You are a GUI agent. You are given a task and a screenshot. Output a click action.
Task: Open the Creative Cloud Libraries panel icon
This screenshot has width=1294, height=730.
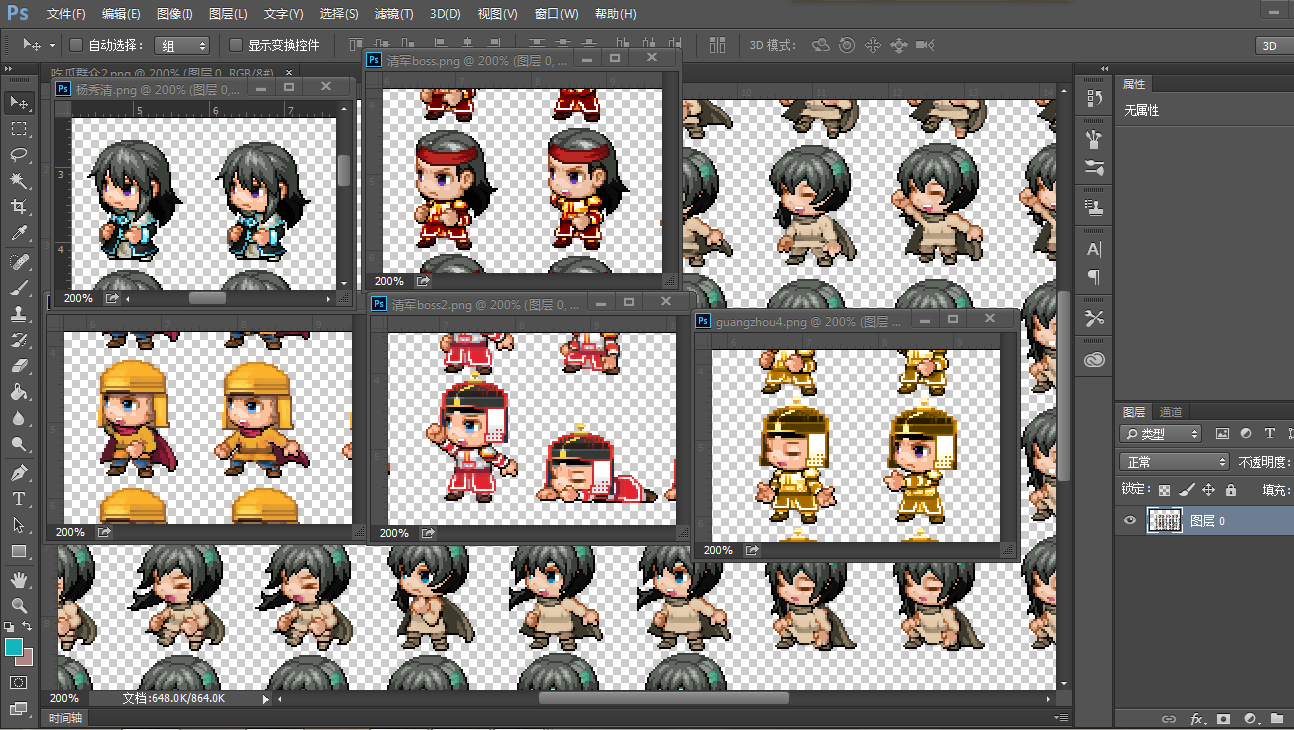1094,360
